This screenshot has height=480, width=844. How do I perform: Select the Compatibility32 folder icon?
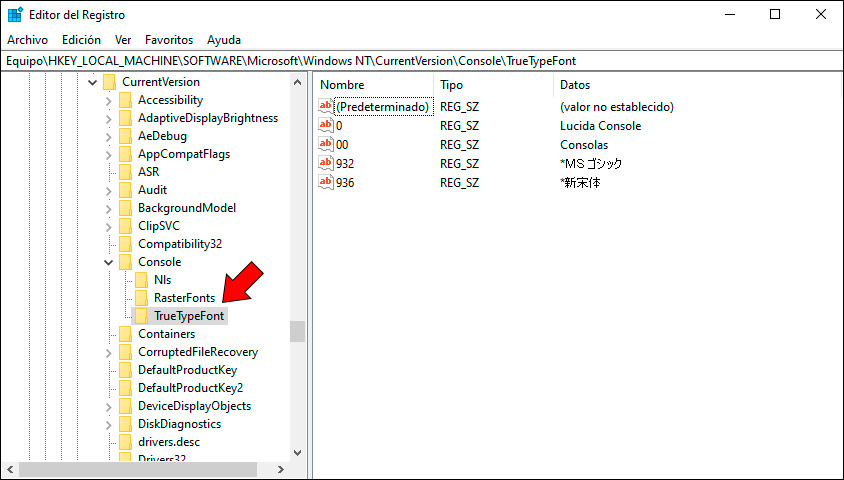pos(125,244)
